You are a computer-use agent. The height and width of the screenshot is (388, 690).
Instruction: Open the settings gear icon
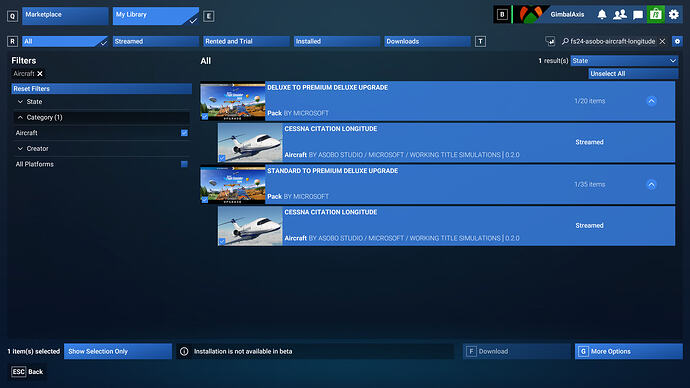[674, 15]
